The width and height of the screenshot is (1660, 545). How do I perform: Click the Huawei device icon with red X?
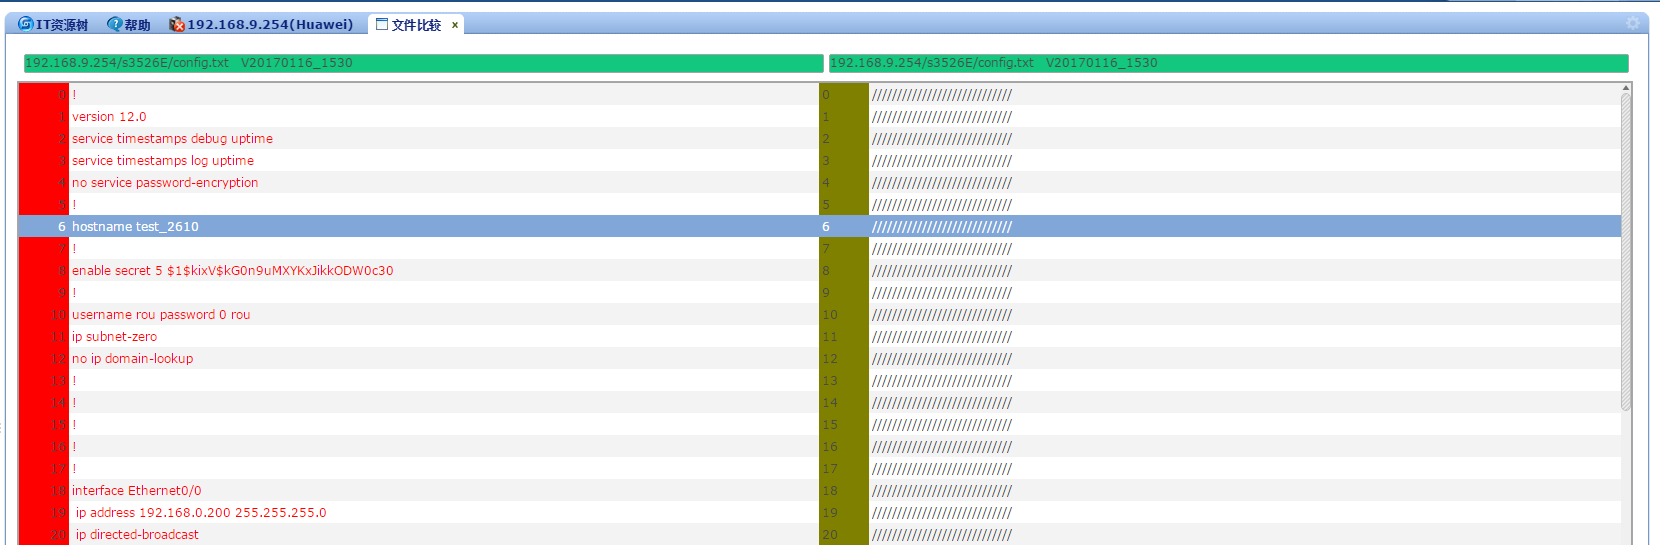[x=177, y=24]
